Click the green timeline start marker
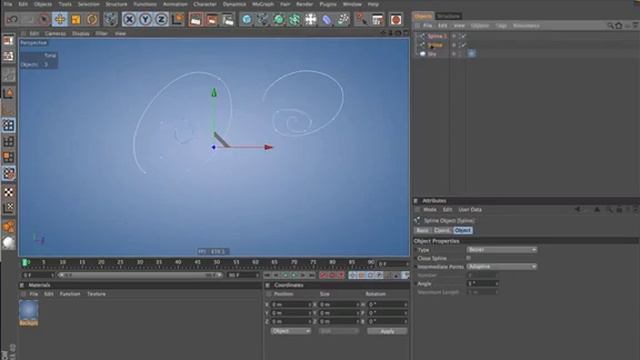640x360 pixels. pos(25,262)
